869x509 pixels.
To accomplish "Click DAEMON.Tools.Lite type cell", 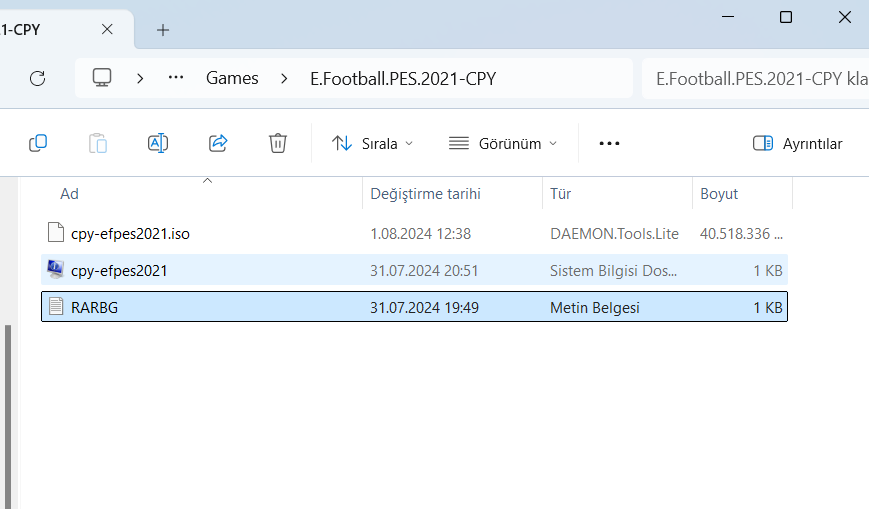I will 614,233.
